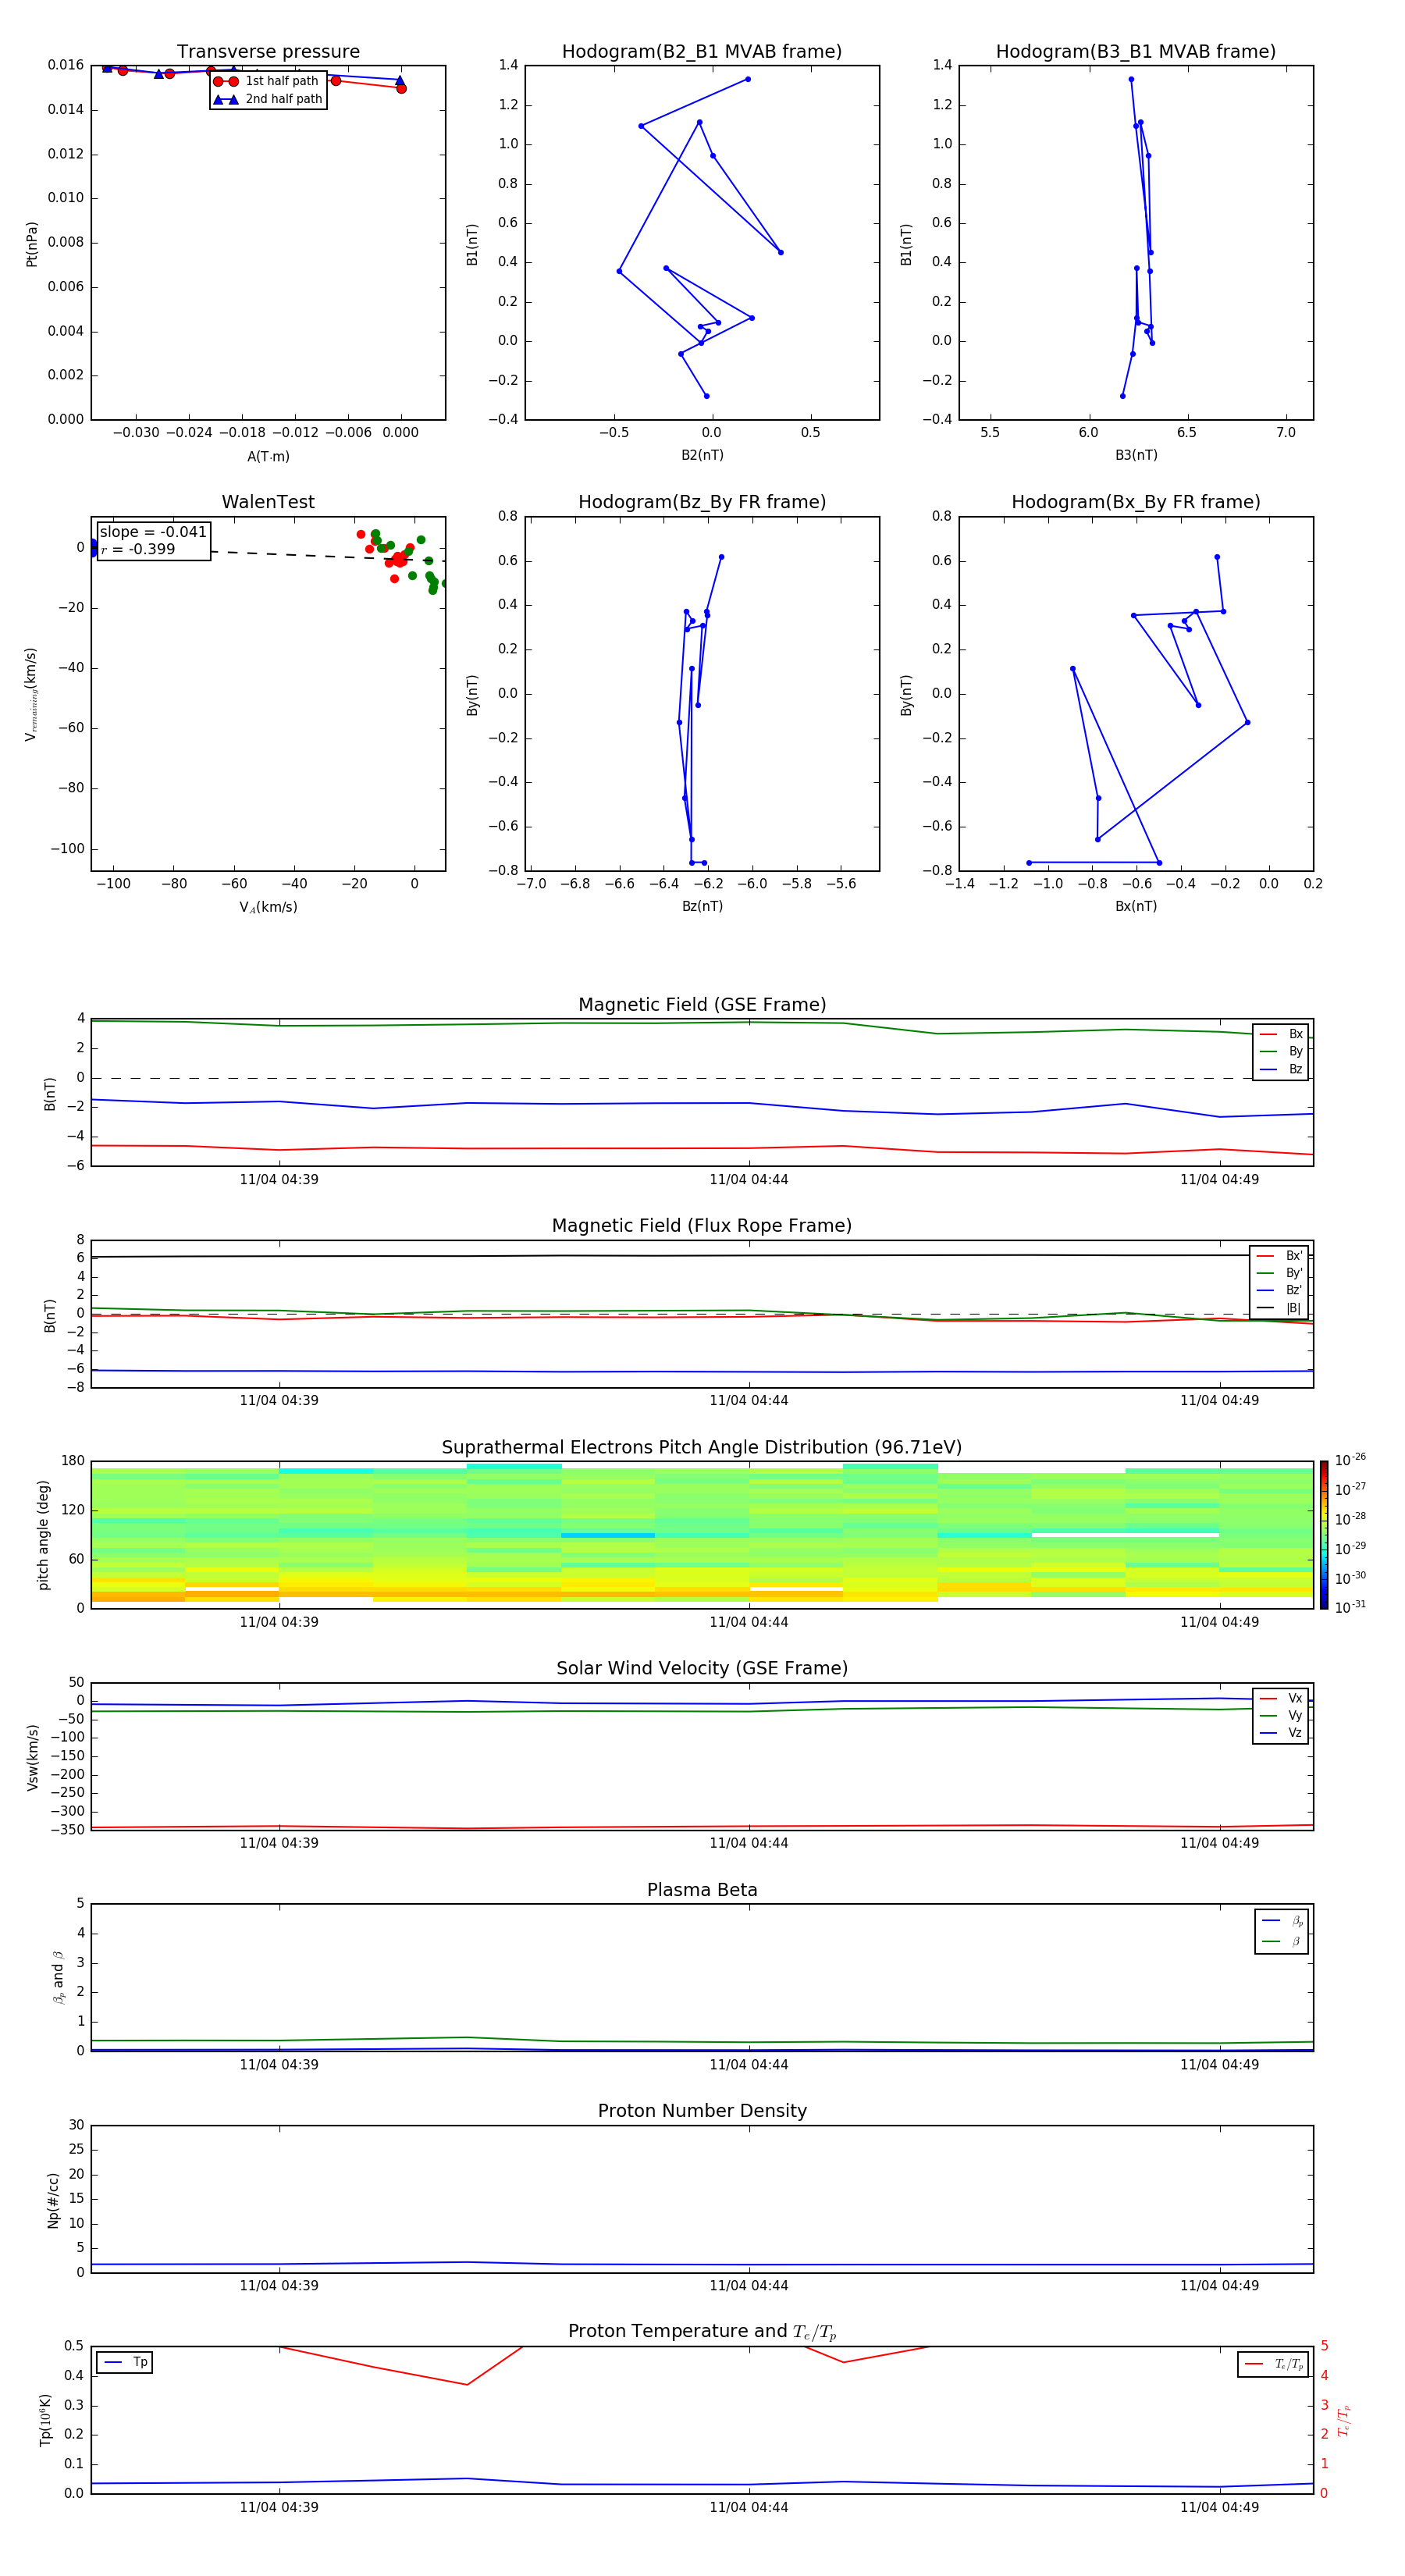Screen dimensions: 1405x2576
Task: Select the "slope = -0.041" annotation
Action: click(153, 532)
